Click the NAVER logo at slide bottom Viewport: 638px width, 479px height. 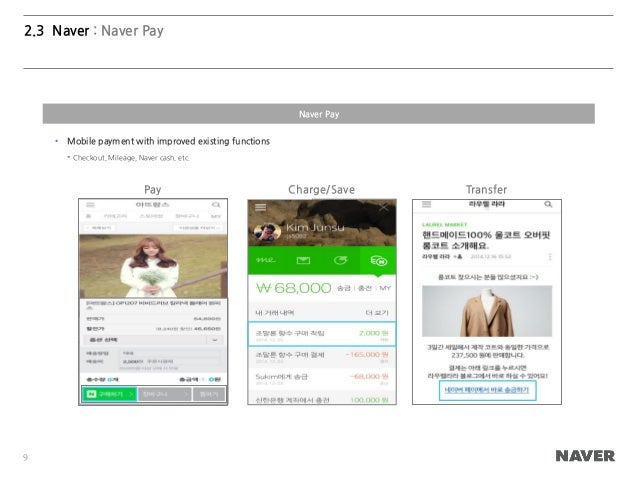tap(585, 456)
